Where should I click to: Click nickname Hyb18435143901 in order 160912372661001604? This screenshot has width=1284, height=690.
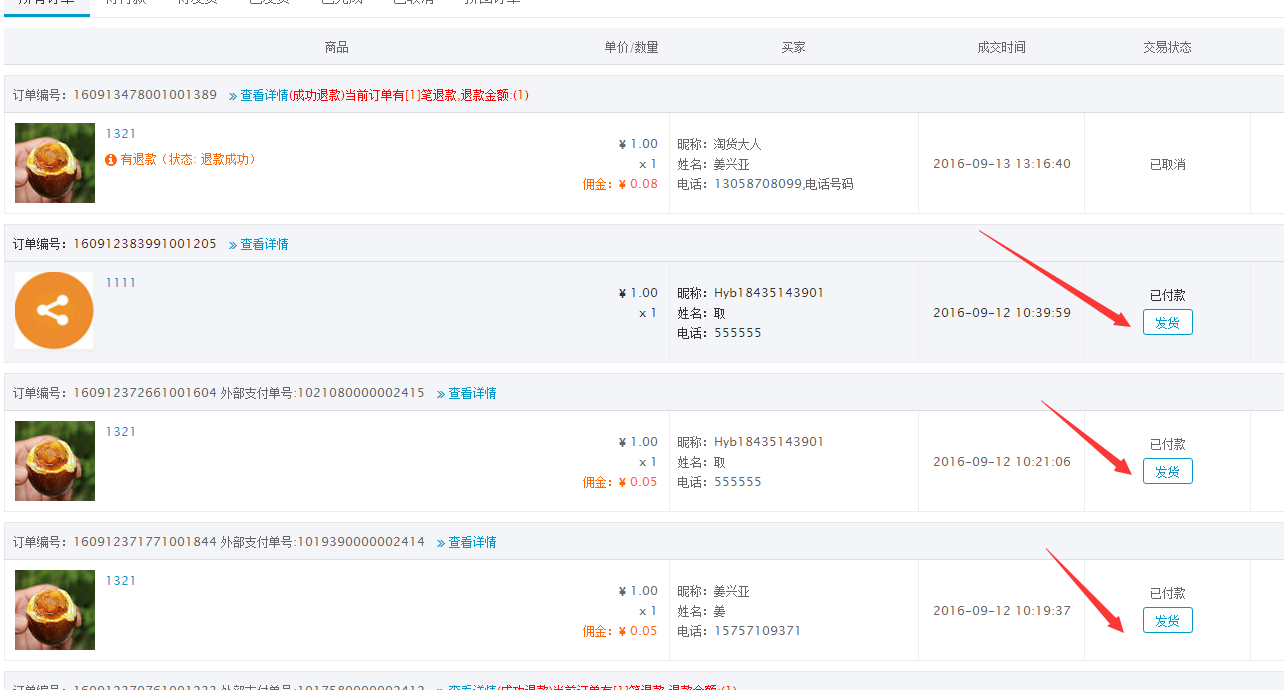(x=769, y=442)
